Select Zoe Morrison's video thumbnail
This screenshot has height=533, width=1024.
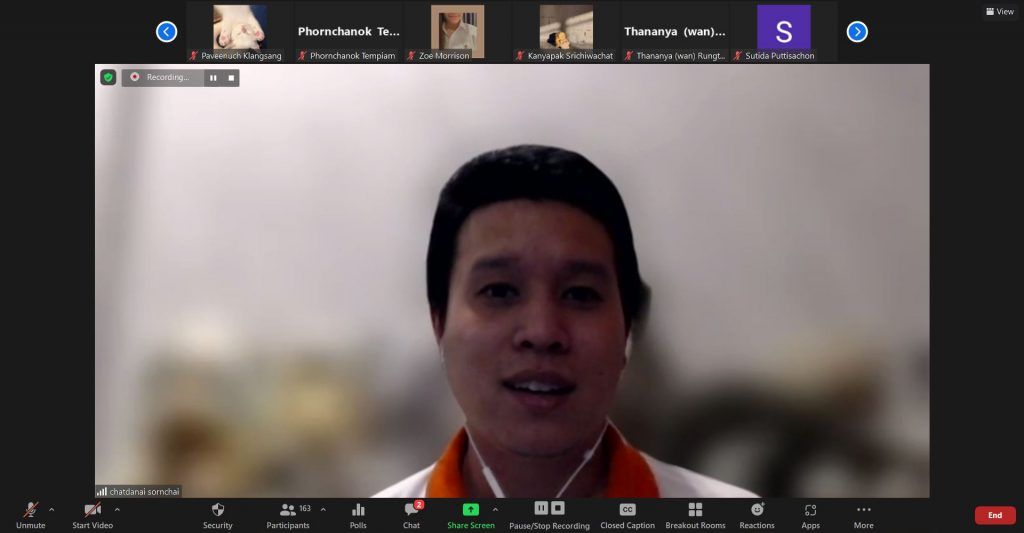coord(457,30)
